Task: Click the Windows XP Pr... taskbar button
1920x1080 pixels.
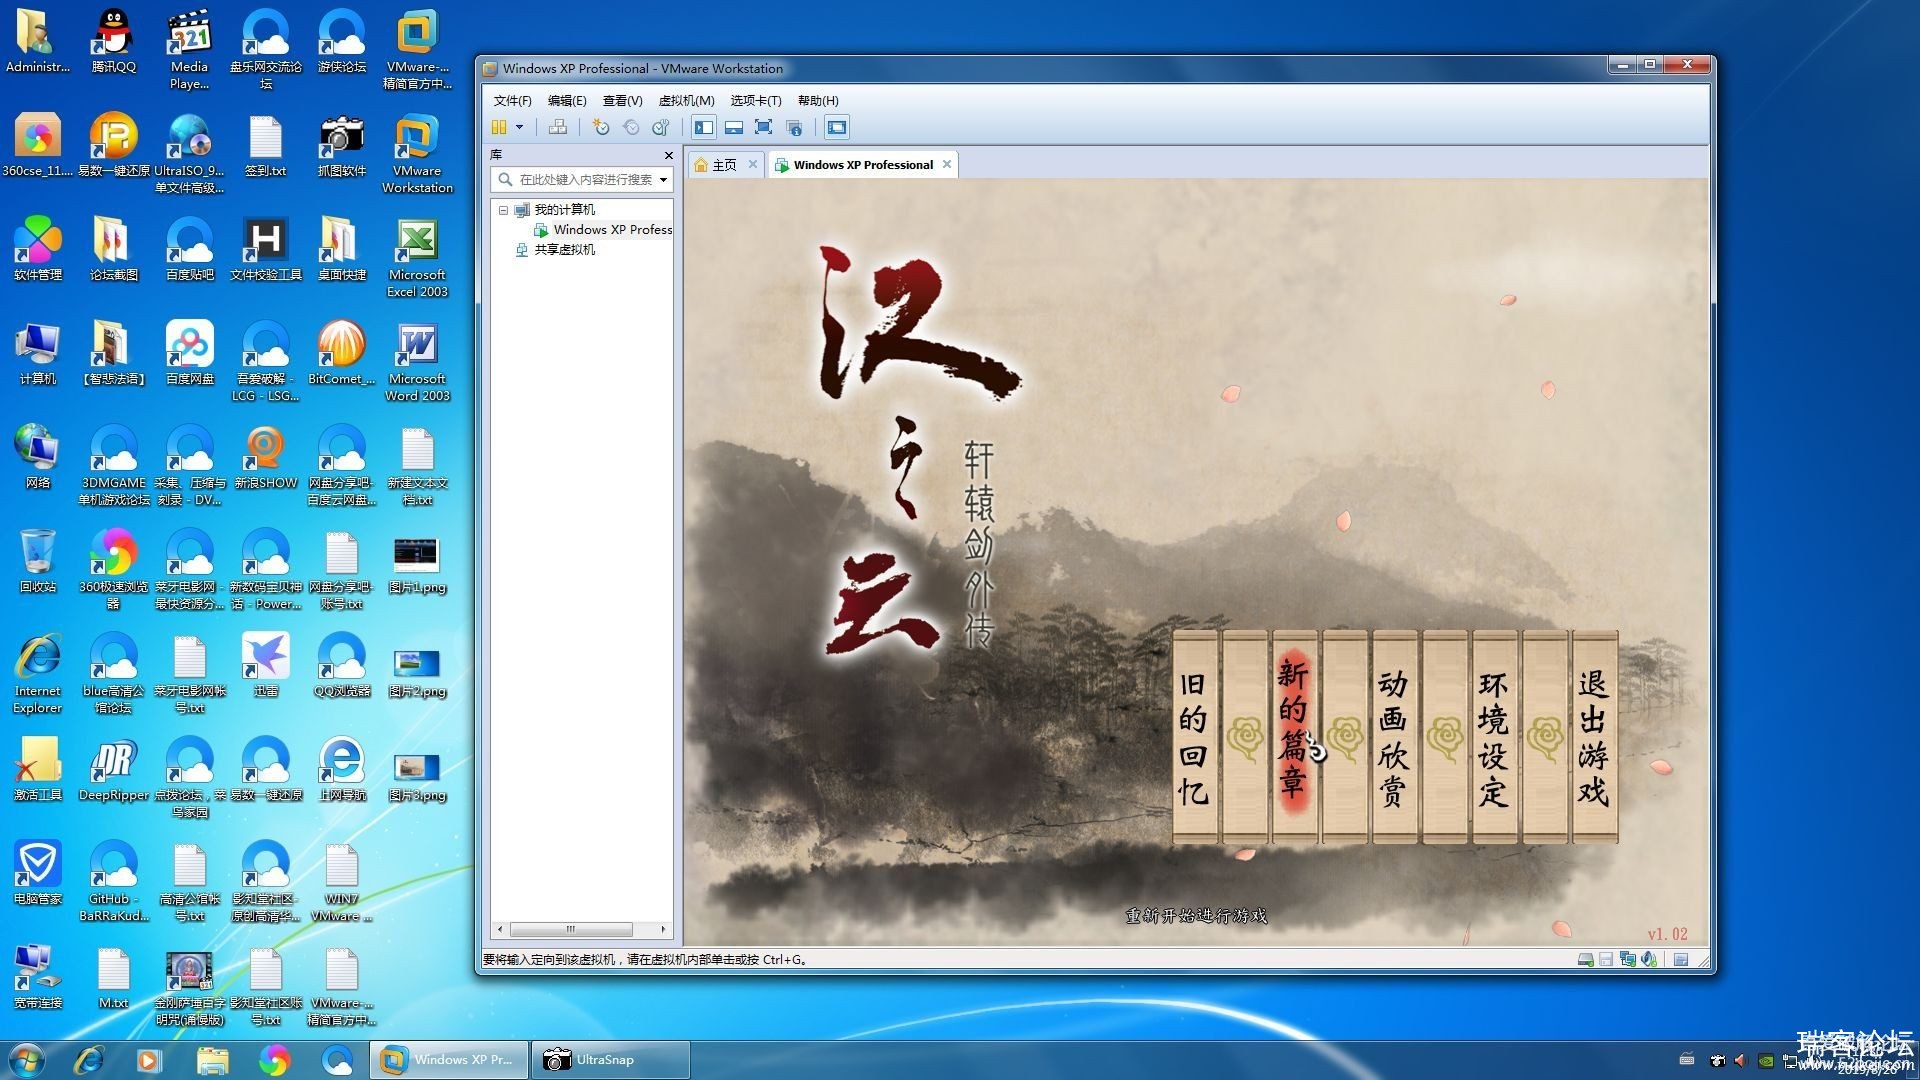Action: pyautogui.click(x=450, y=1060)
